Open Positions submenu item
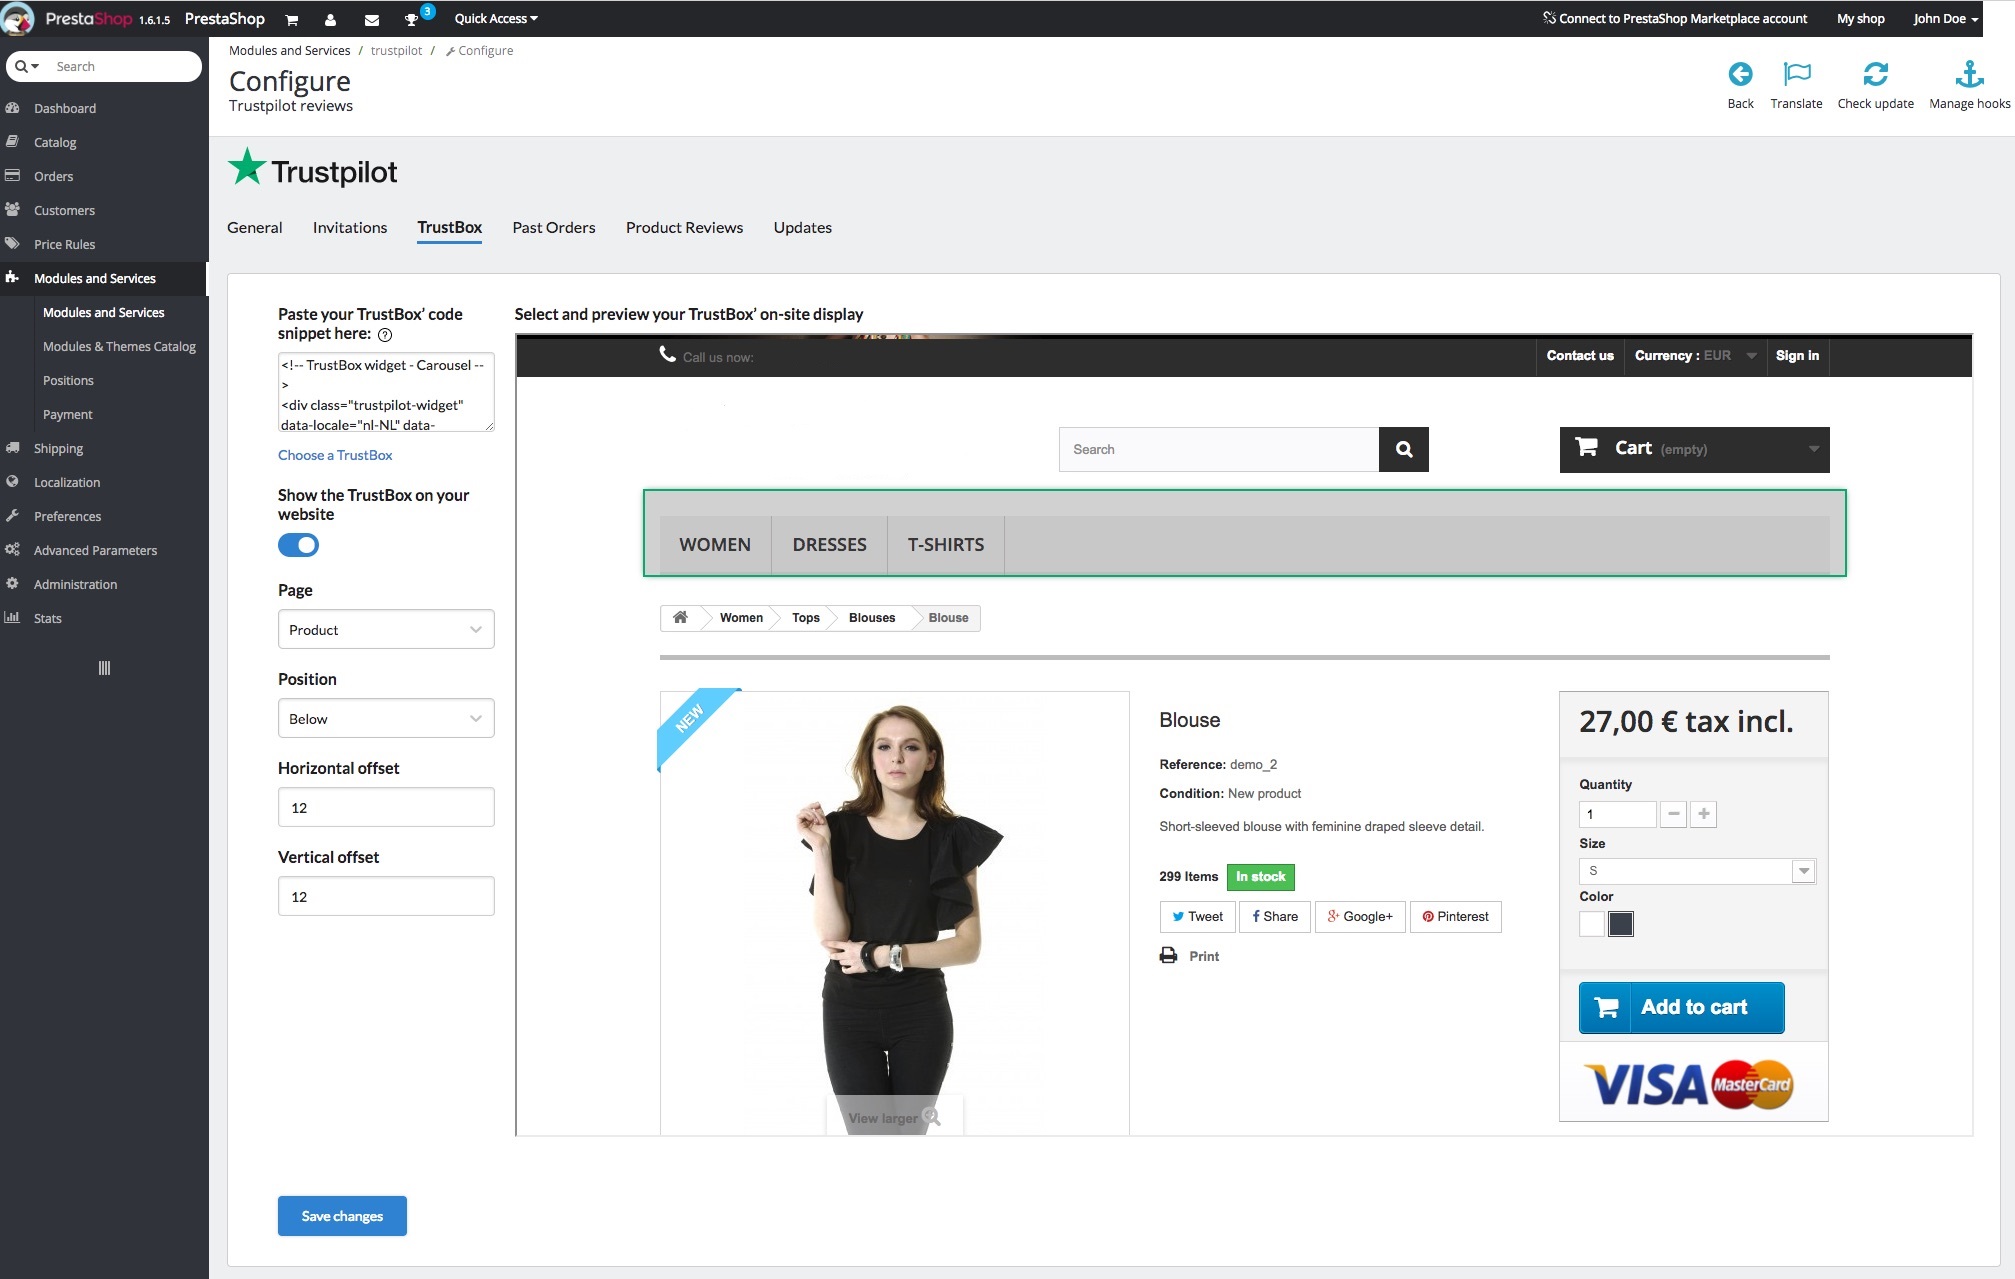The image size is (2015, 1279). pyautogui.click(x=68, y=380)
